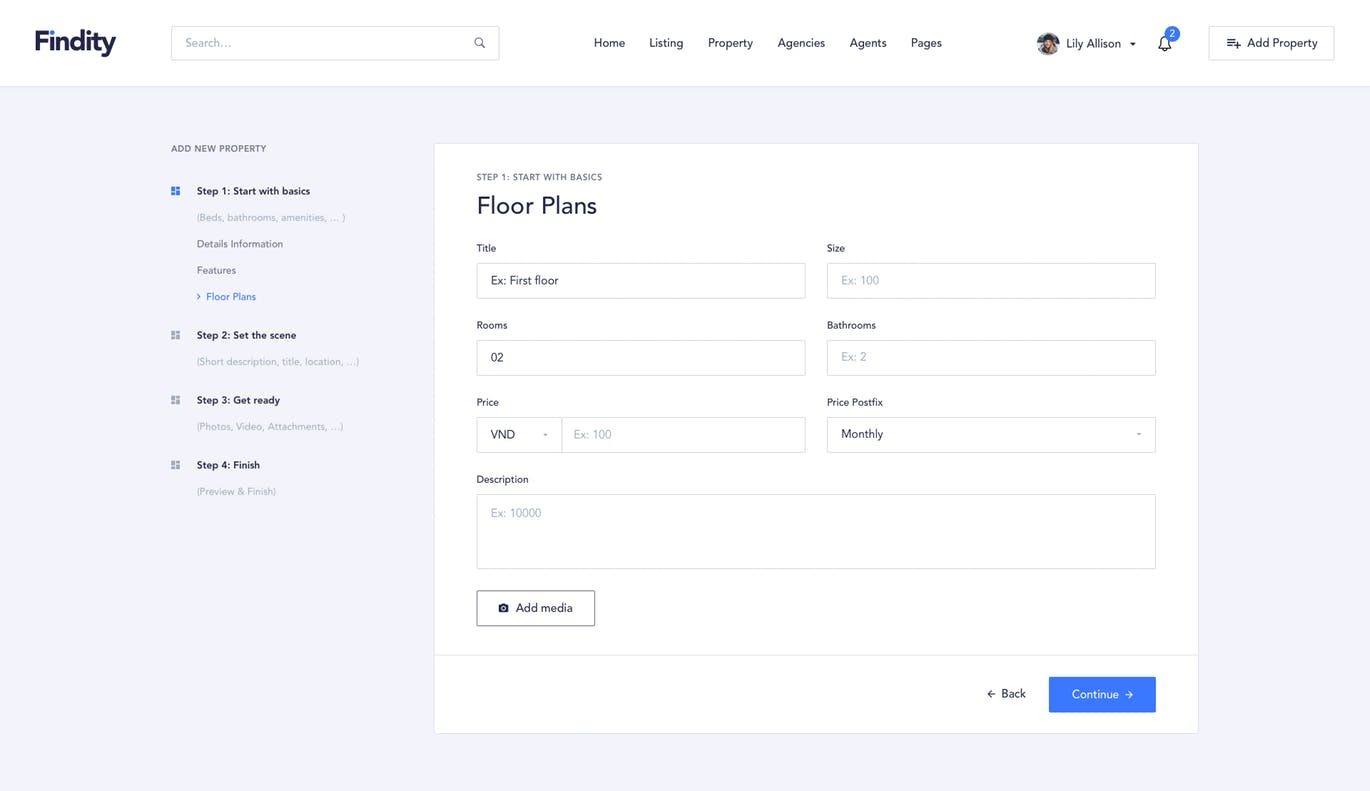Expand the Price Postfix Monthly dropdown

point(990,435)
